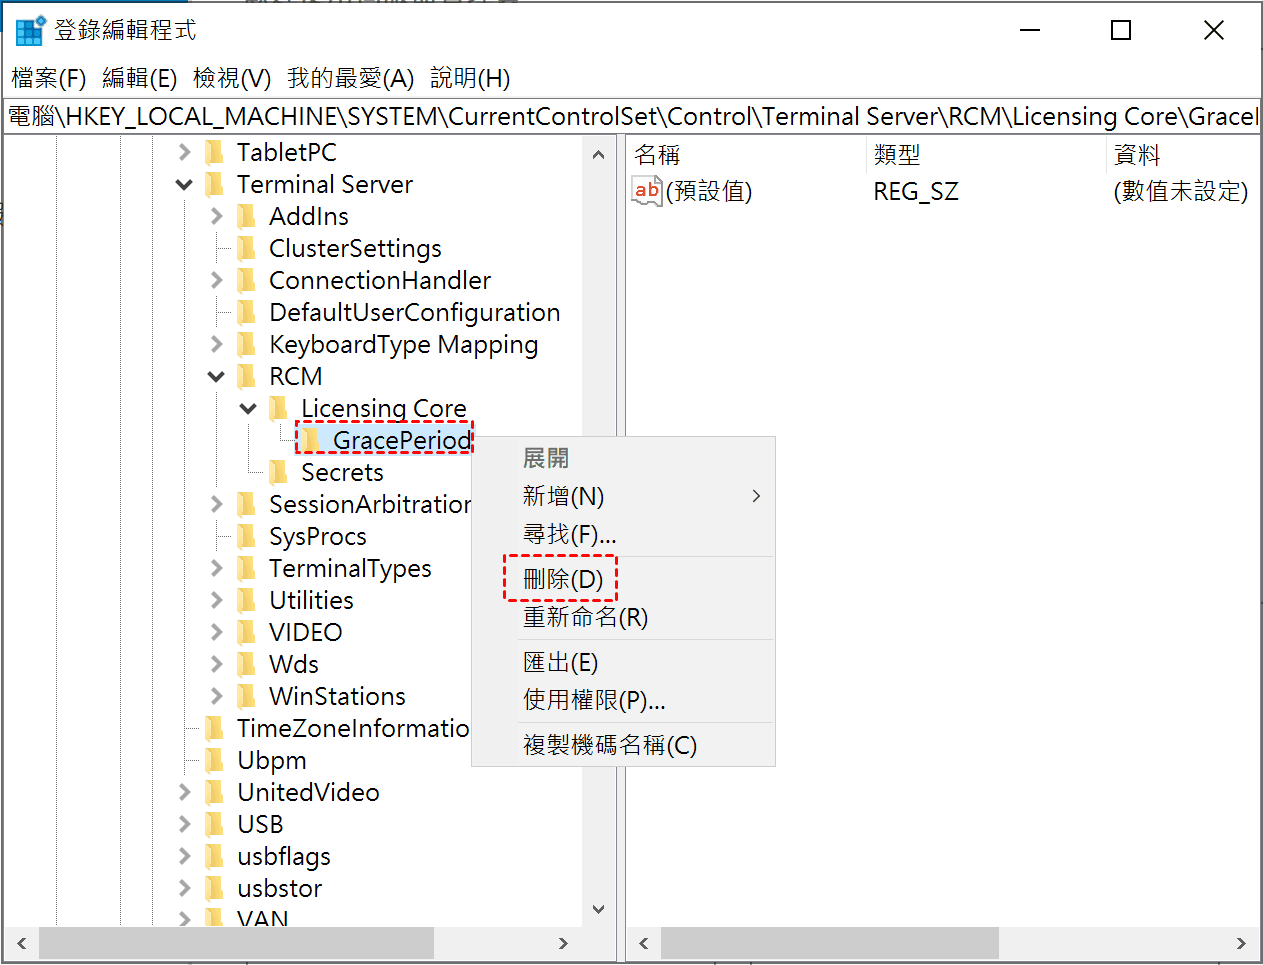Click the Registry Editor app icon in title bar

click(30, 31)
